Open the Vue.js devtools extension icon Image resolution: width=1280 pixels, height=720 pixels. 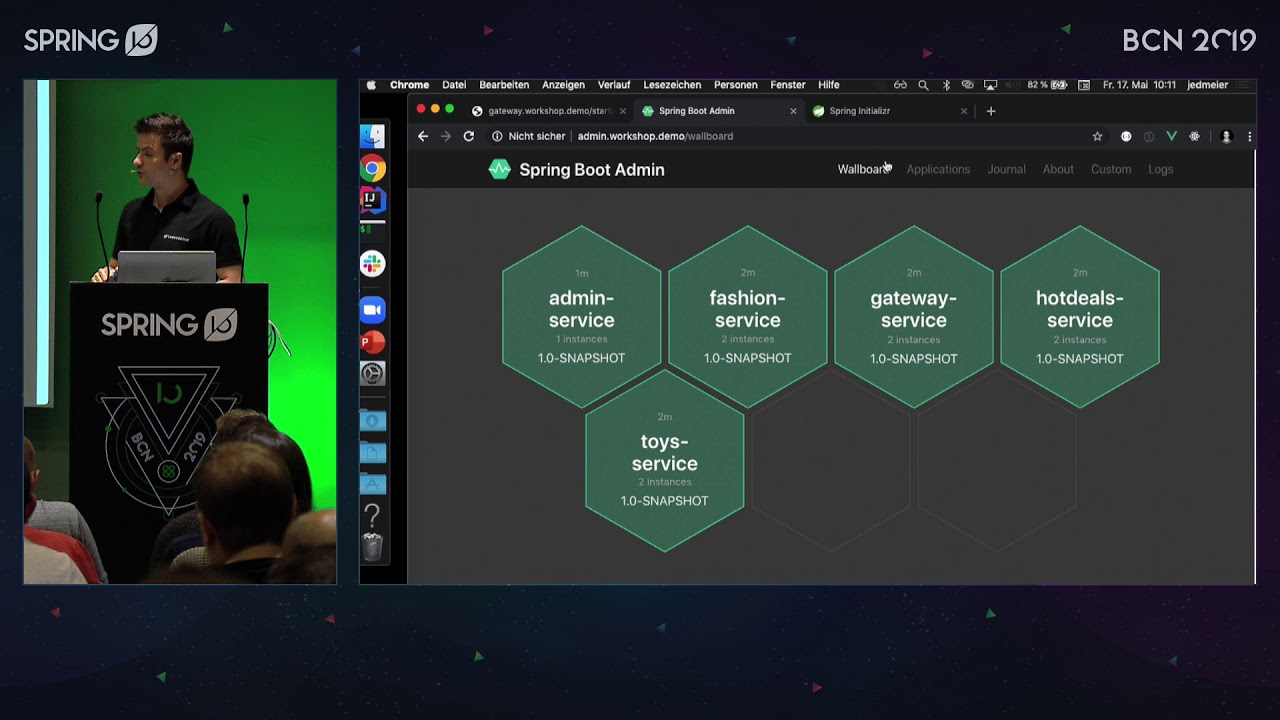[x=1171, y=136]
